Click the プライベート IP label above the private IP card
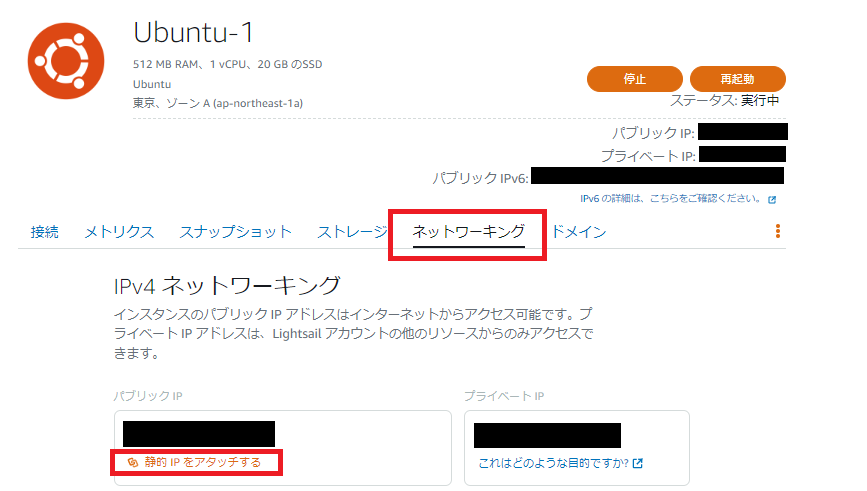Image resolution: width=867 pixels, height=491 pixels. pos(504,396)
